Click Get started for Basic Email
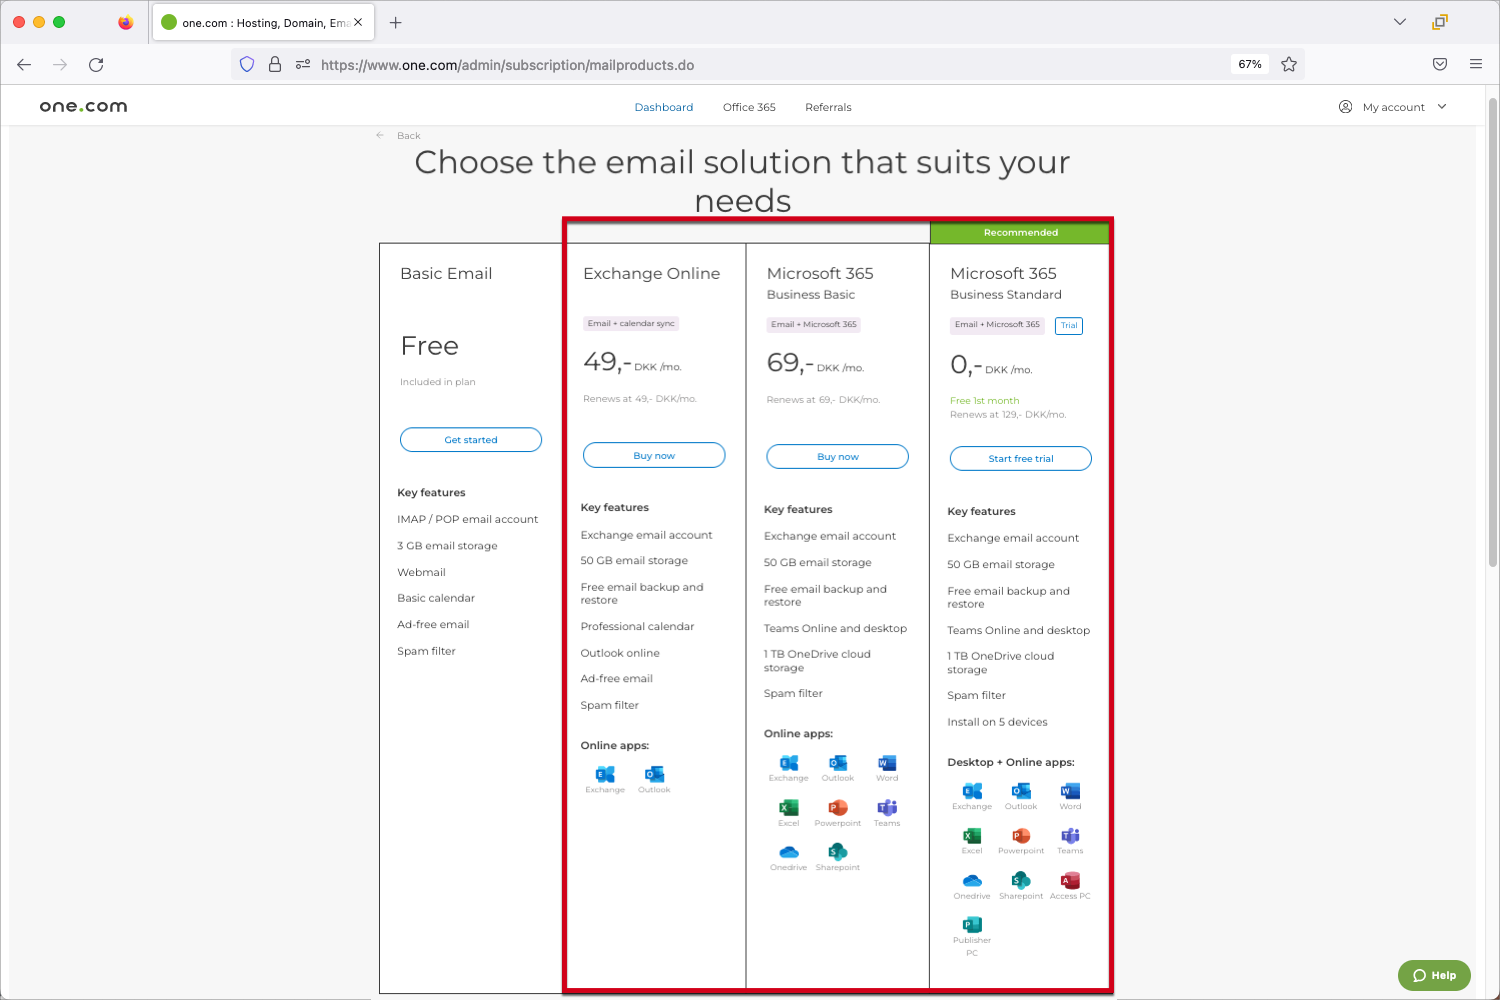 tap(471, 439)
